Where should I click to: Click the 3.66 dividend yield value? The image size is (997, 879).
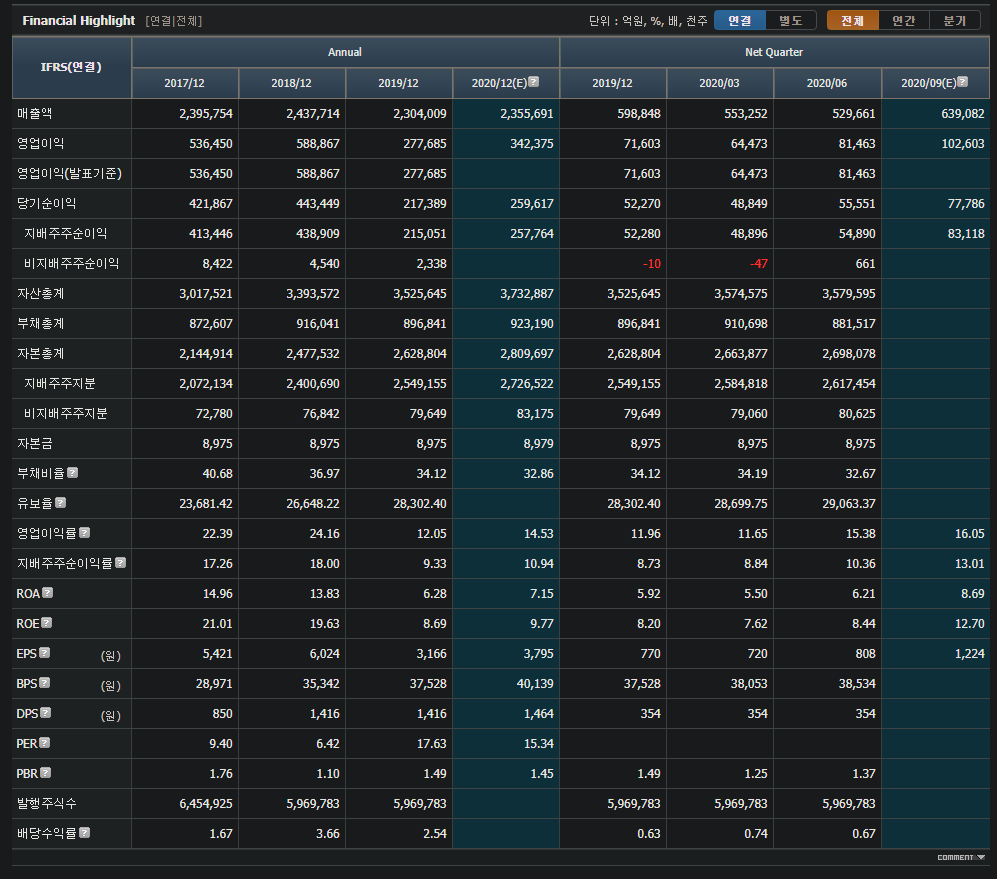click(x=327, y=833)
